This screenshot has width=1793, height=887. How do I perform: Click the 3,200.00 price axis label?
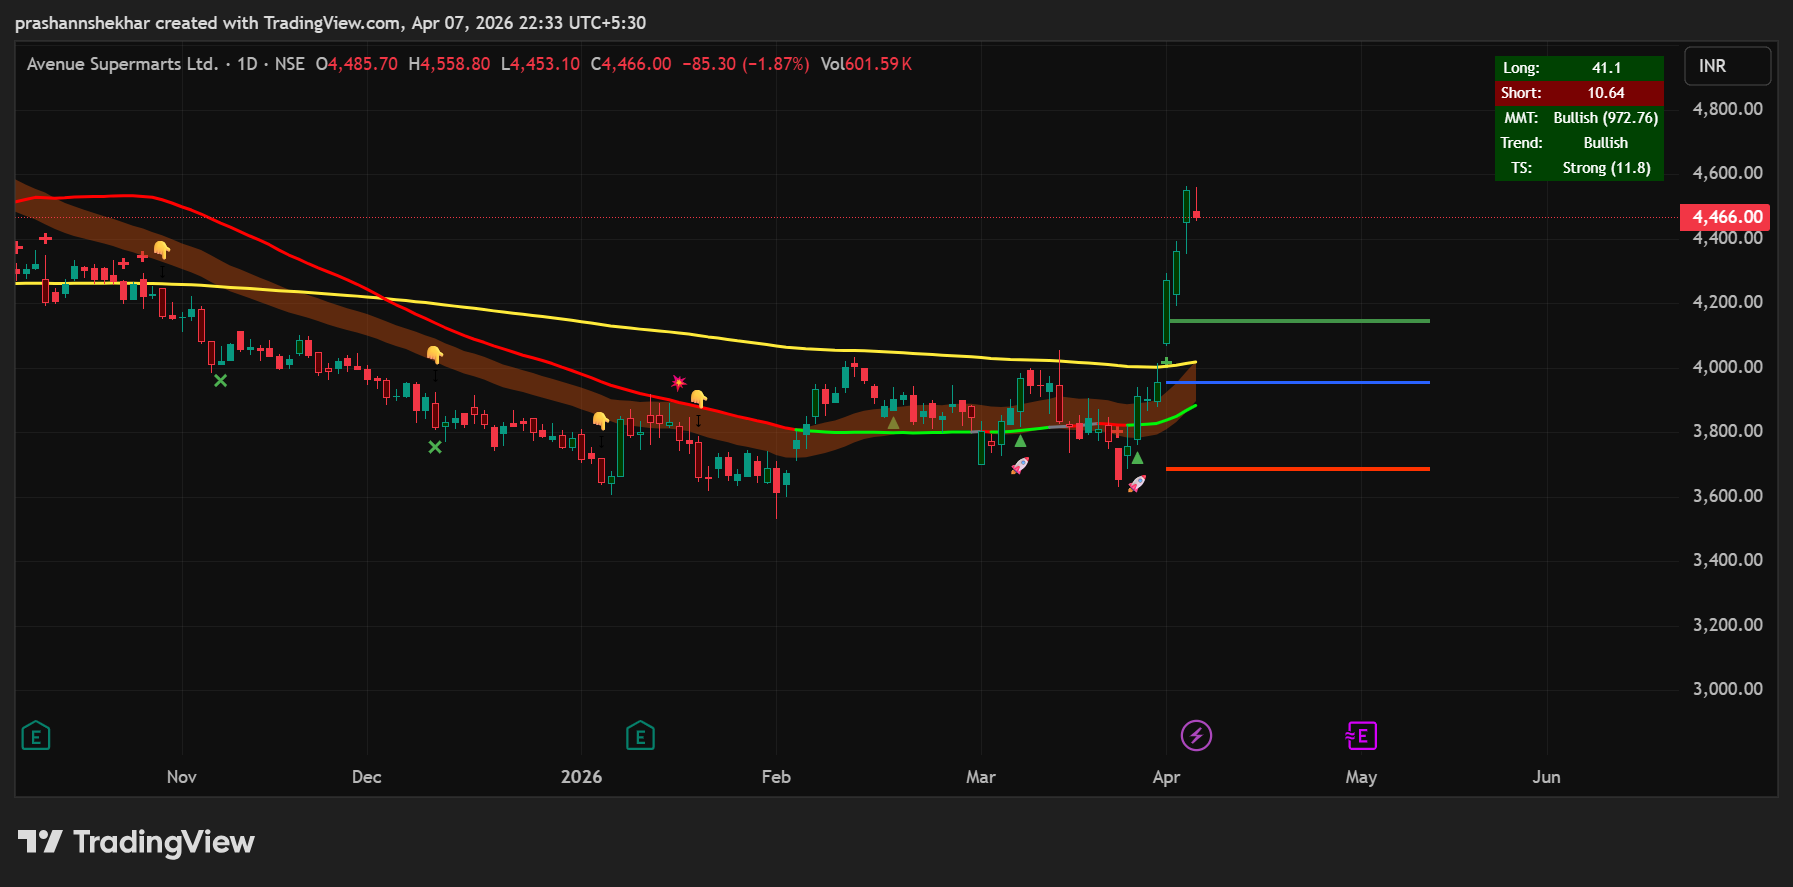[x=1727, y=625]
